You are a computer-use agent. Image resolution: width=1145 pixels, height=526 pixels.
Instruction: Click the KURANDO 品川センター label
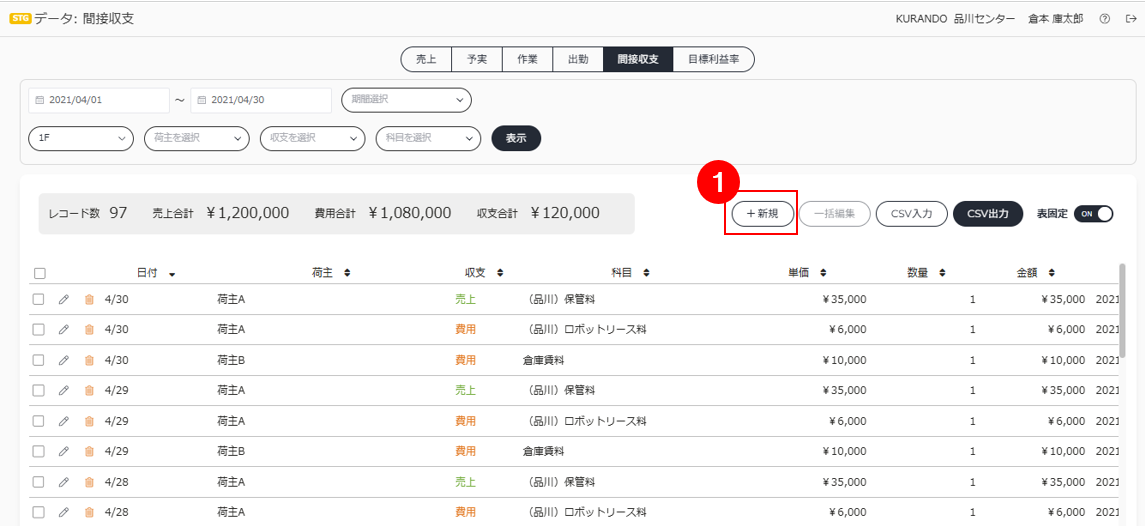coord(954,19)
